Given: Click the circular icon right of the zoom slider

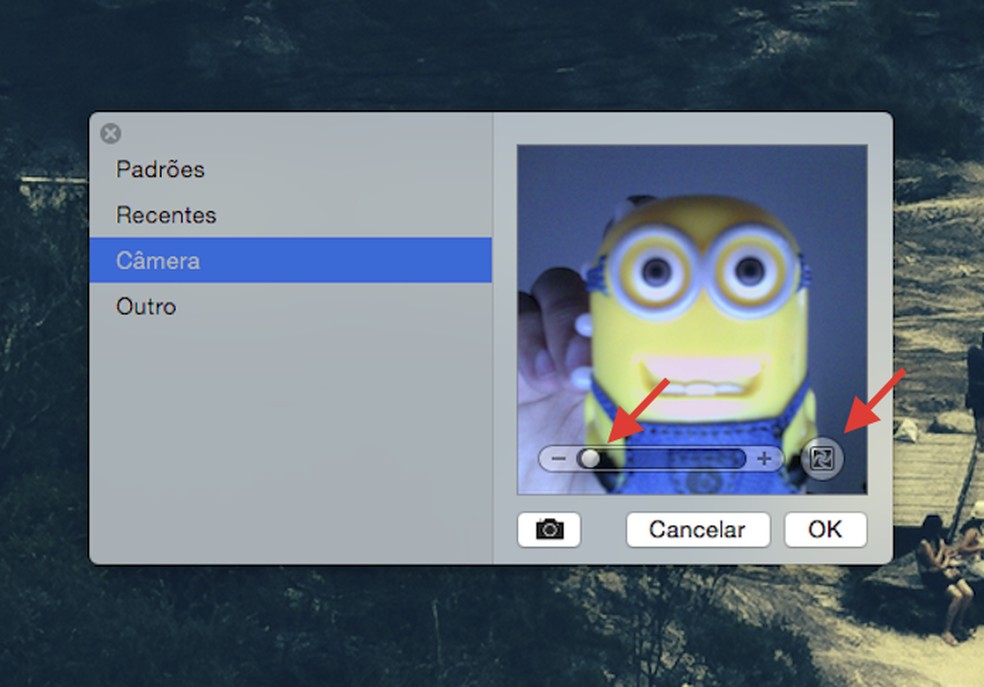Looking at the screenshot, I should [822, 459].
